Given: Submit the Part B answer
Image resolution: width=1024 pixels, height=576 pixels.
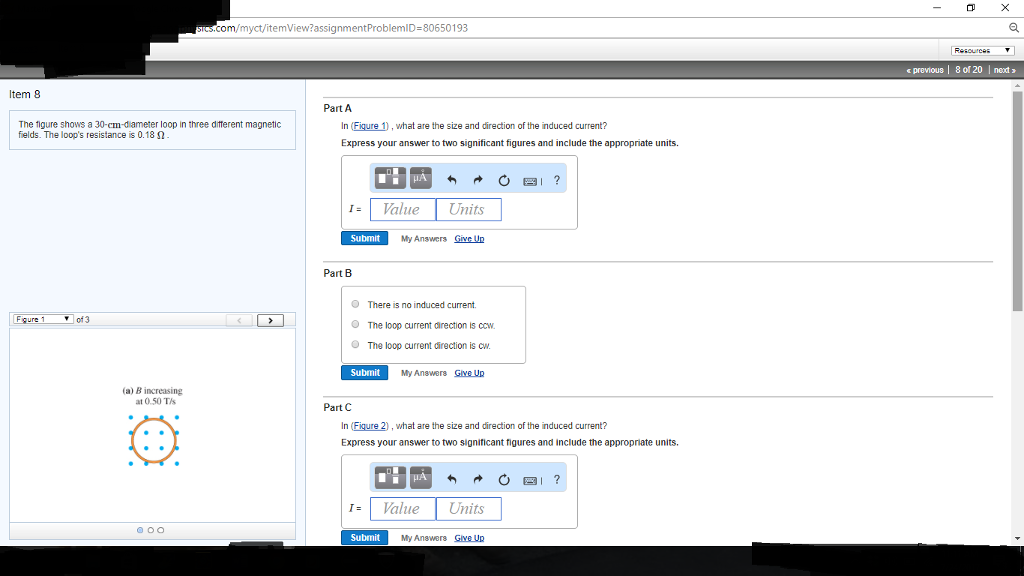Looking at the screenshot, I should click(x=364, y=372).
